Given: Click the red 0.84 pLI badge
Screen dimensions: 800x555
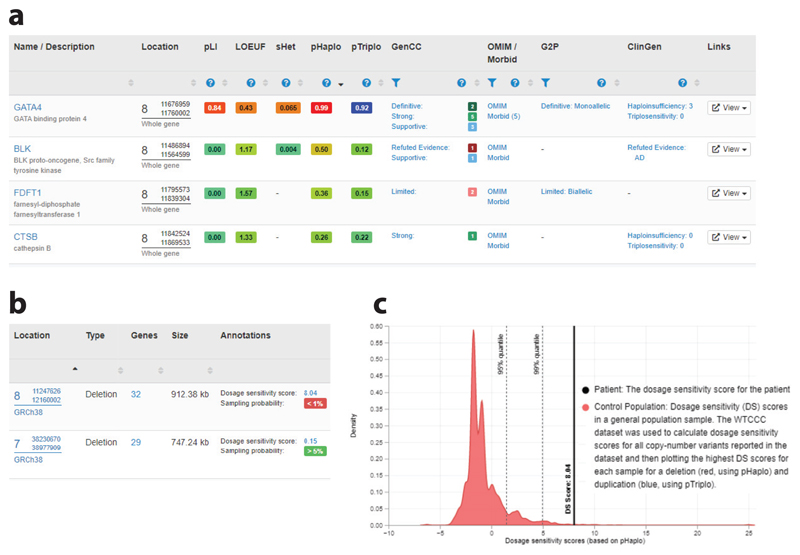Looking at the screenshot, I should point(213,107).
